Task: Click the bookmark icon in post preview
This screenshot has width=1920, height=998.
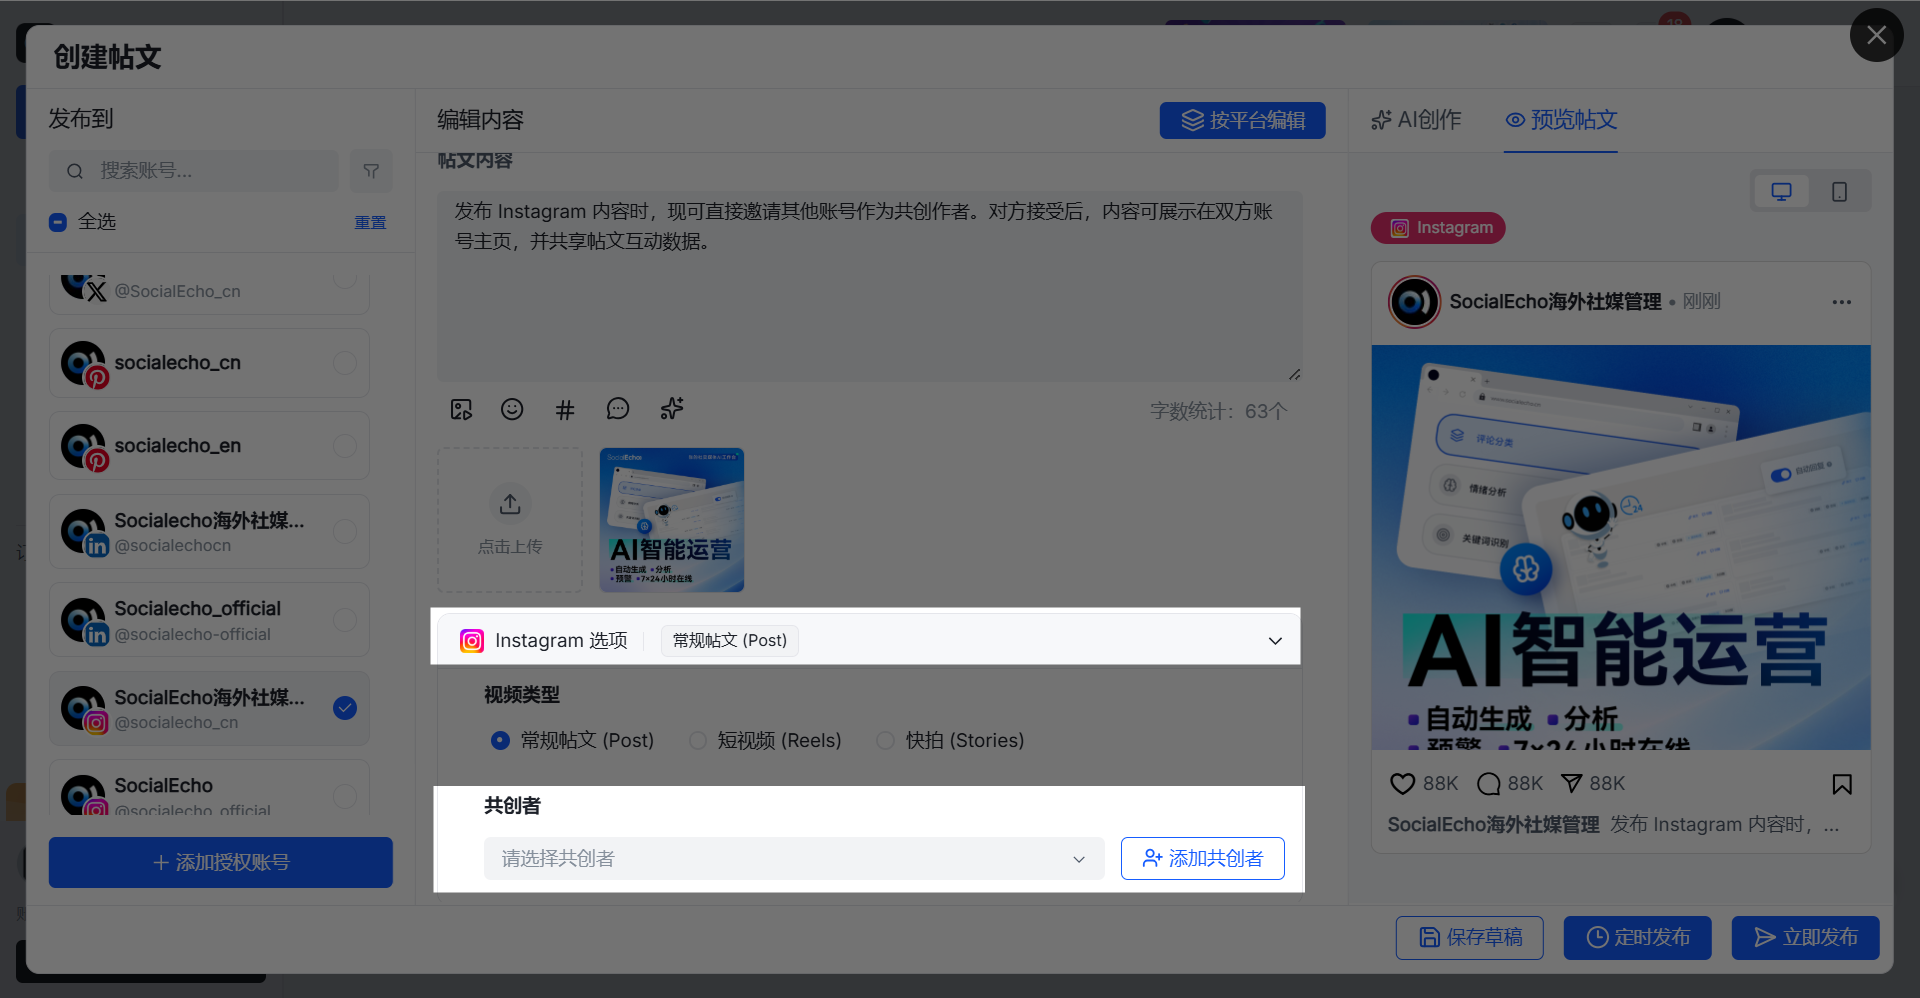Action: point(1842,784)
